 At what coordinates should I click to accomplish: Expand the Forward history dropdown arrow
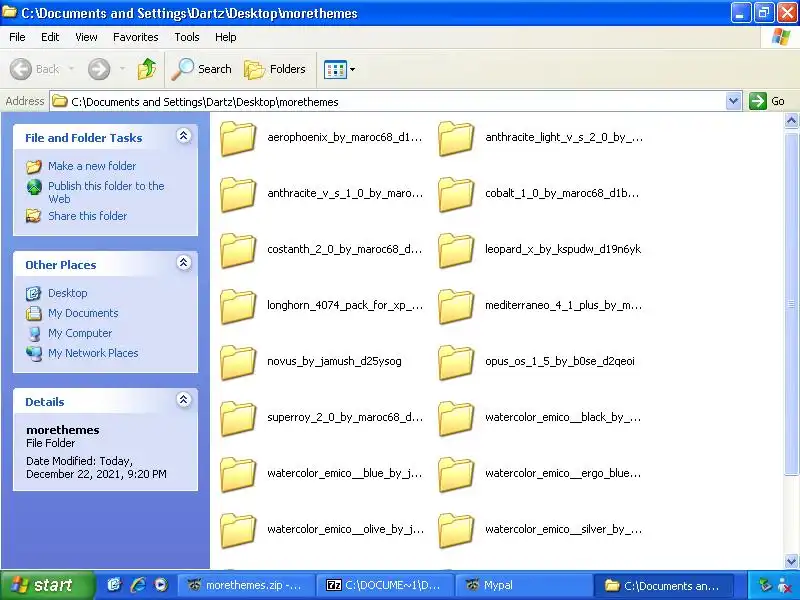122,69
